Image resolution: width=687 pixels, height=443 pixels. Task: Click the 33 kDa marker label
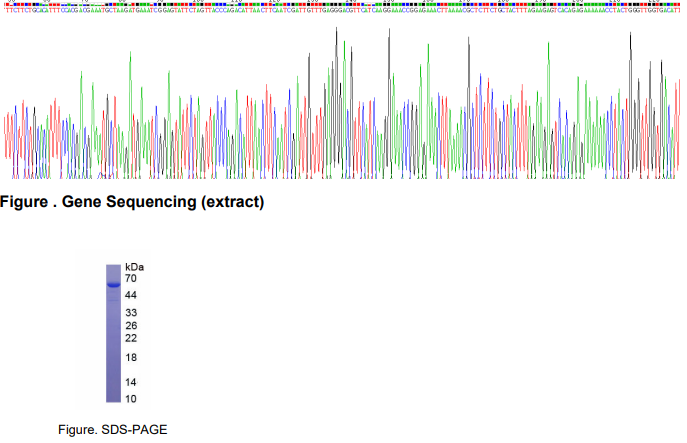coord(131,313)
